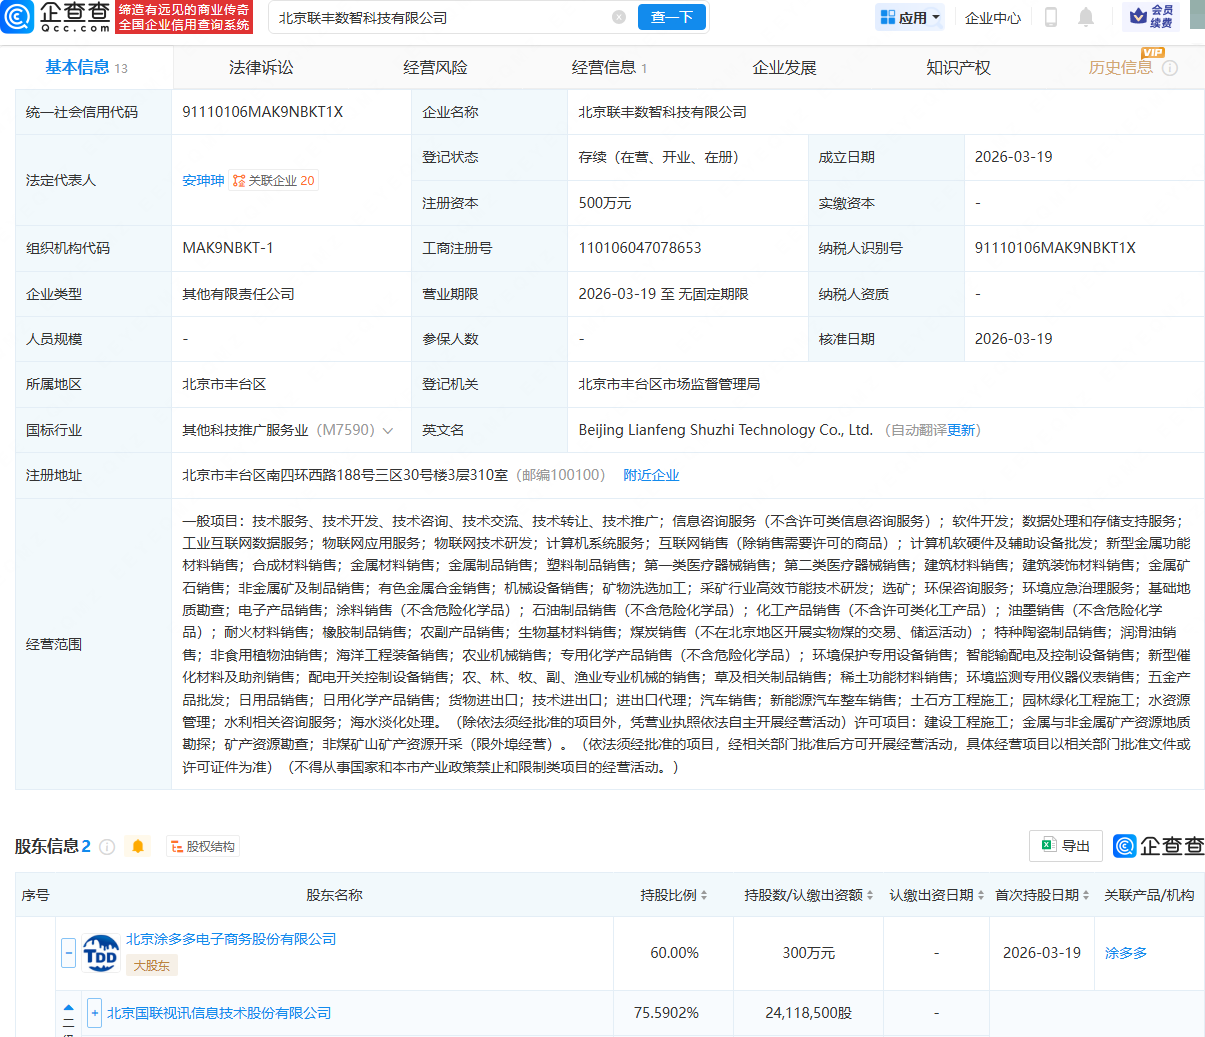Click the info icon next to 股东信息
The height and width of the screenshot is (1037, 1205).
[x=108, y=845]
